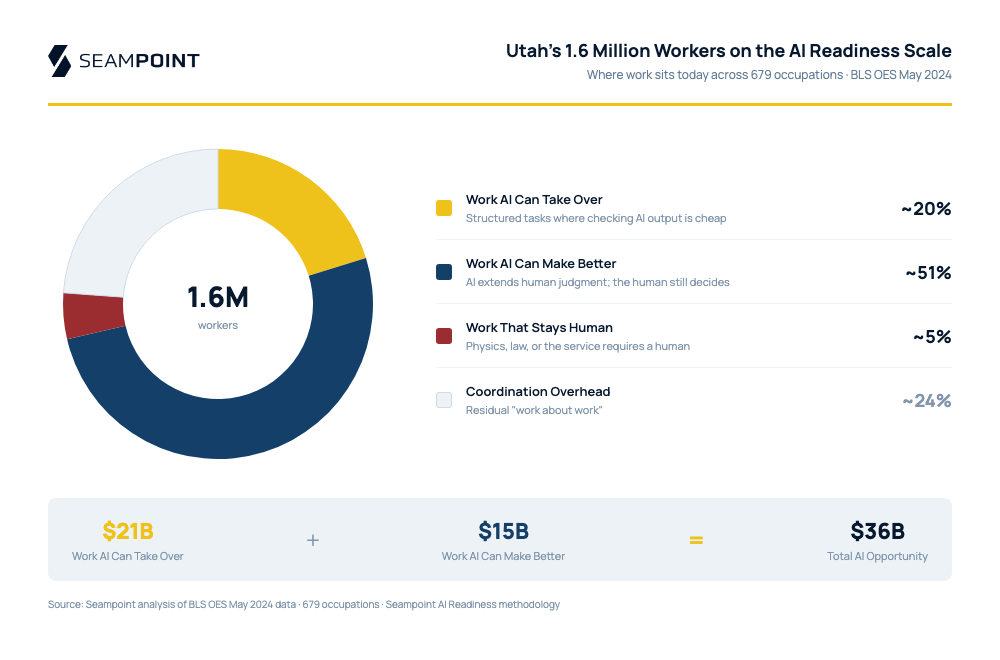
Task: Click the plus symbol between $21B and $15B
Action: point(313,539)
